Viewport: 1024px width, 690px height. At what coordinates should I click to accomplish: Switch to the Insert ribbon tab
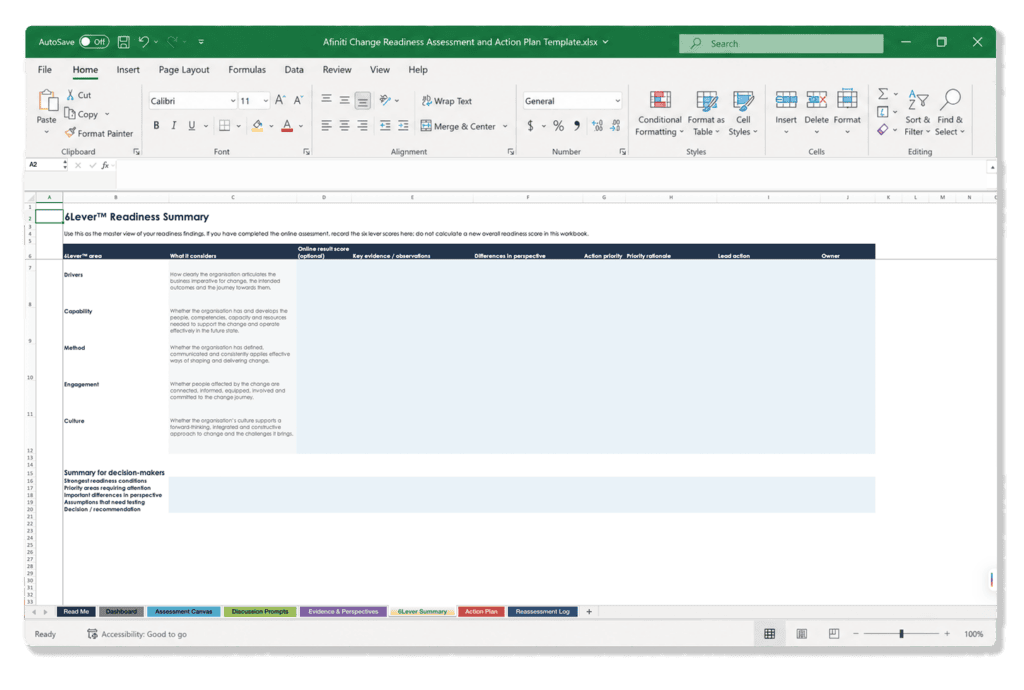pos(128,69)
